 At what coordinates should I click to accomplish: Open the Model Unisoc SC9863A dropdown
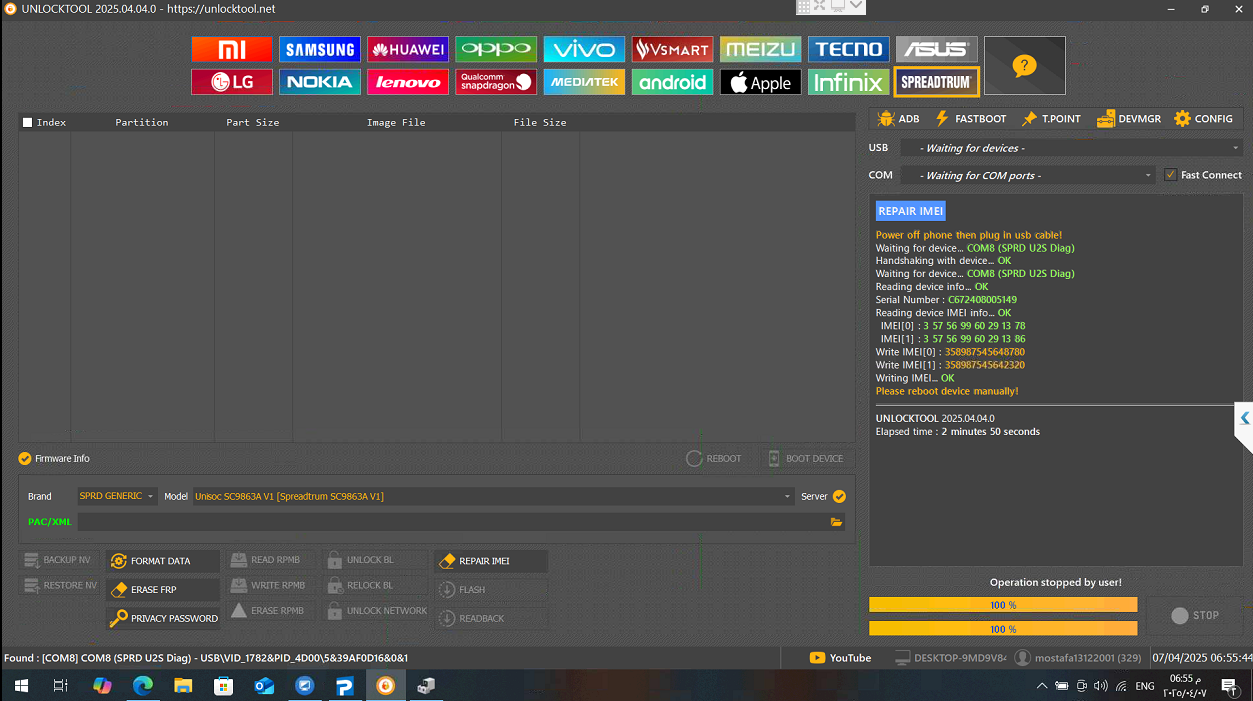(493, 496)
